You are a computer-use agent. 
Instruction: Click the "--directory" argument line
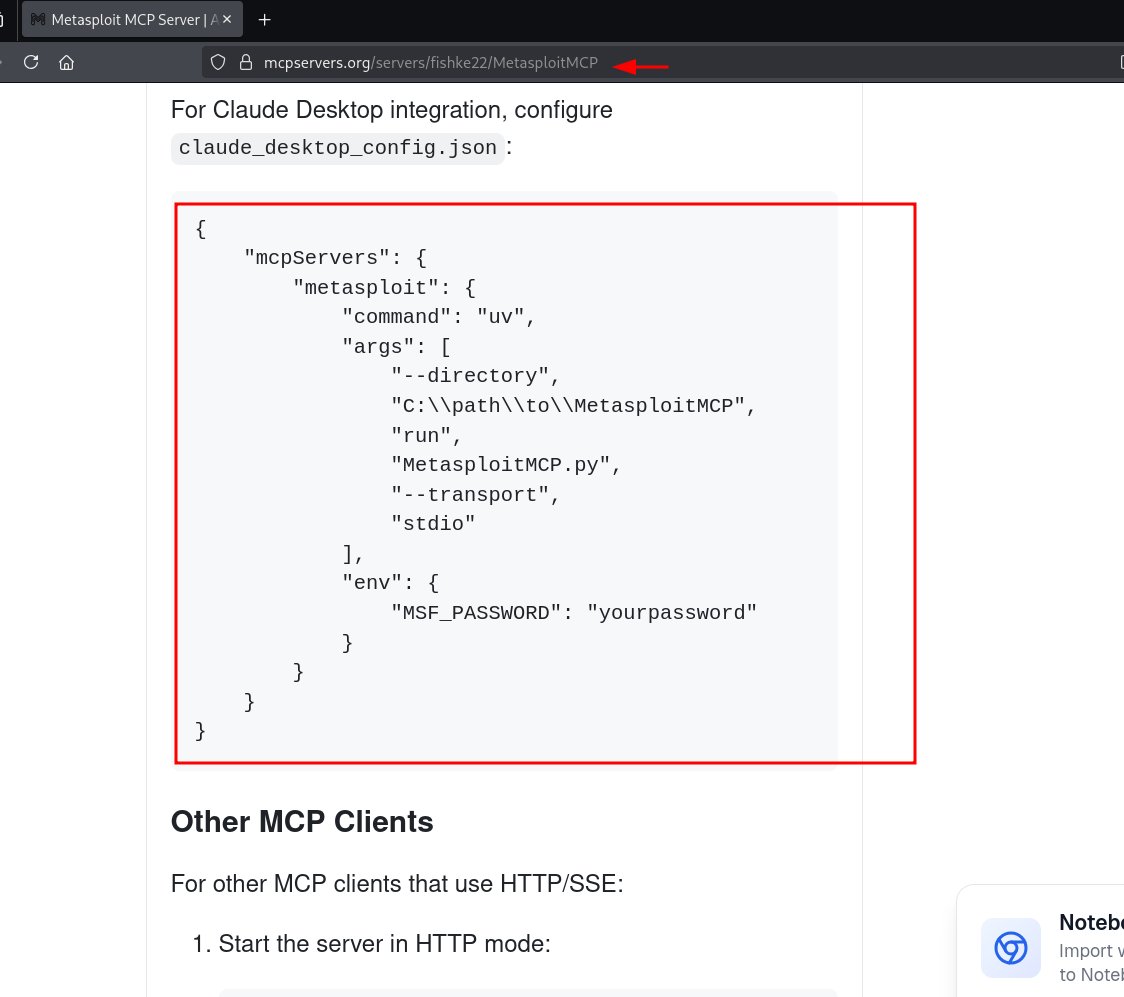475,376
